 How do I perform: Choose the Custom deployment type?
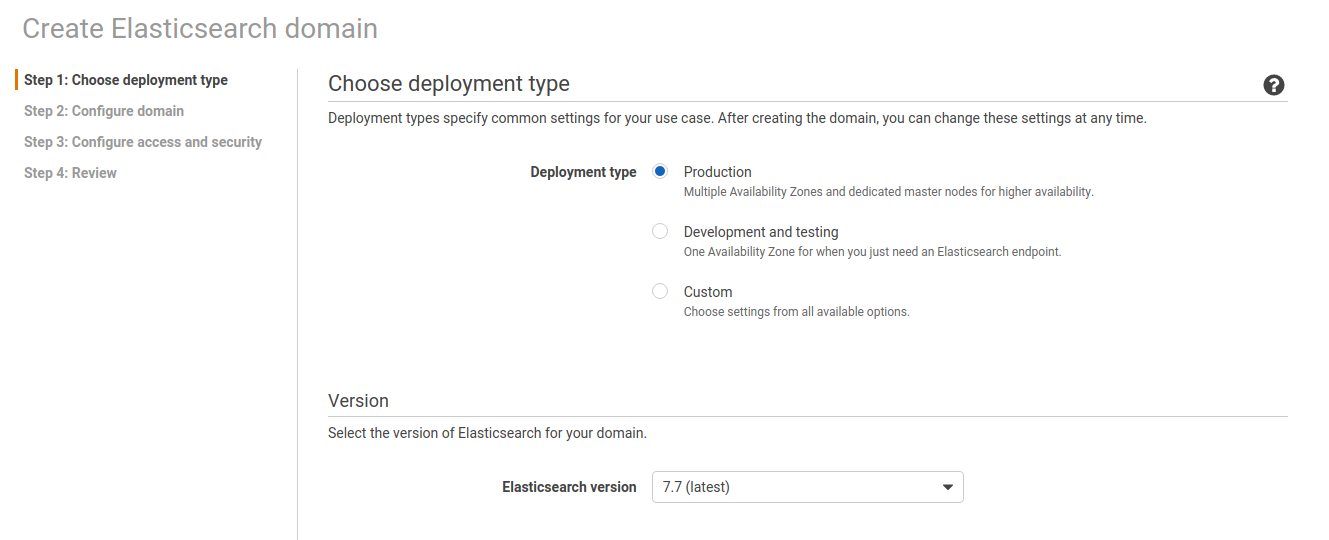660,291
